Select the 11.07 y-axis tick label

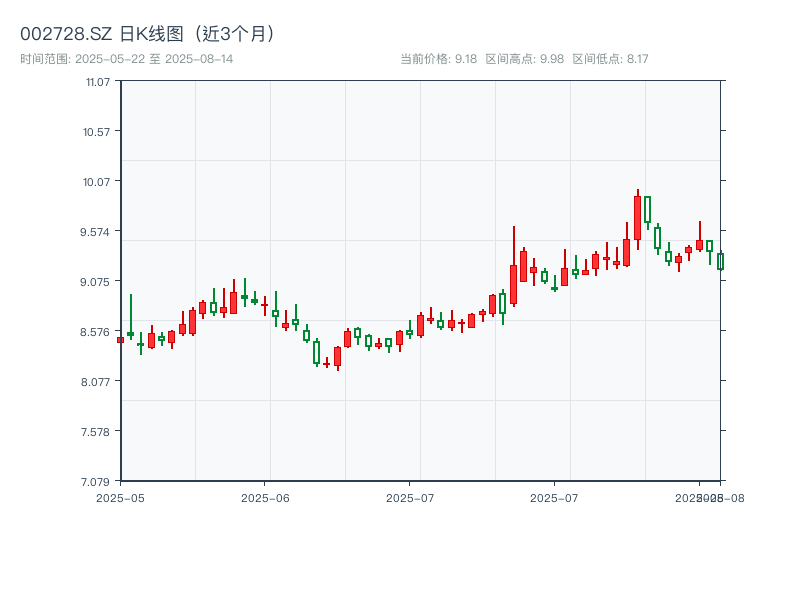coord(97,81)
